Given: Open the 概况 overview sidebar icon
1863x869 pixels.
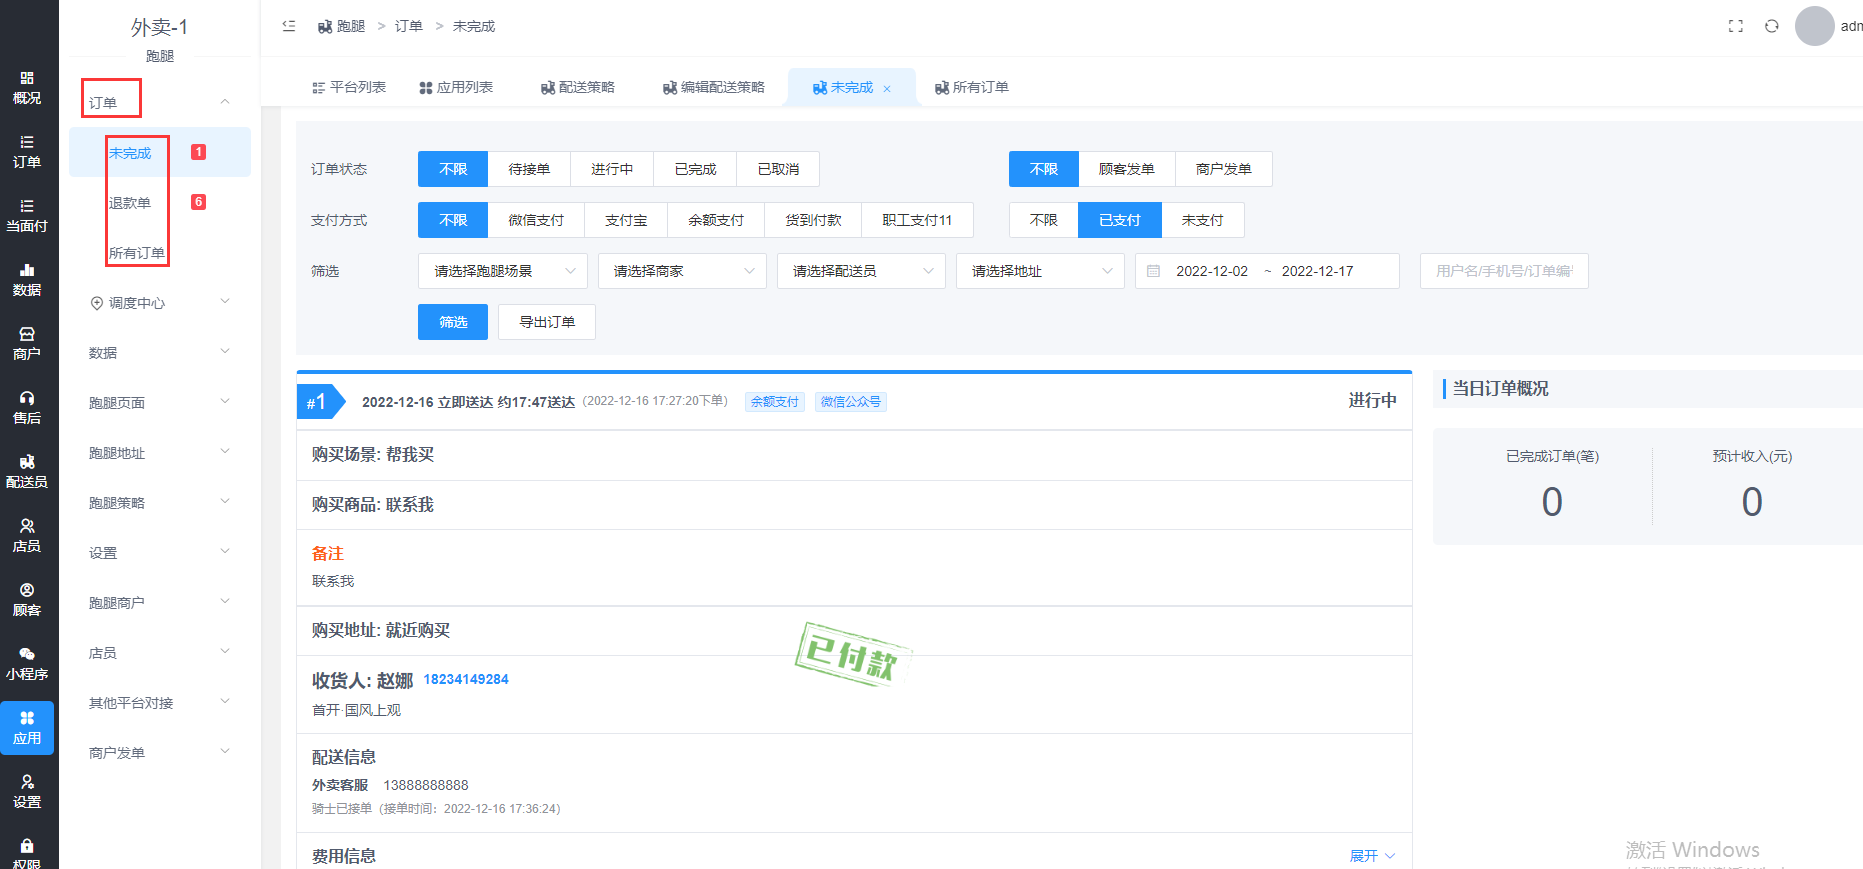Looking at the screenshot, I should tap(27, 88).
